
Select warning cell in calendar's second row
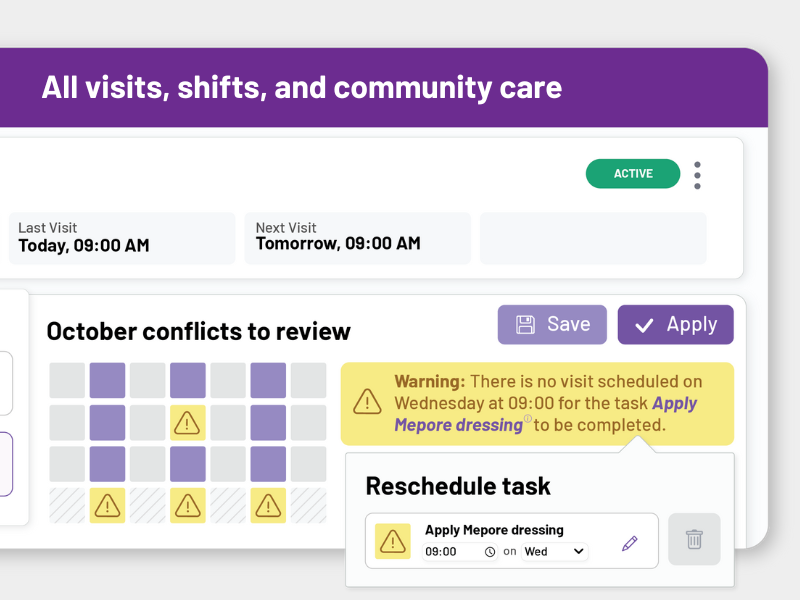click(188, 423)
